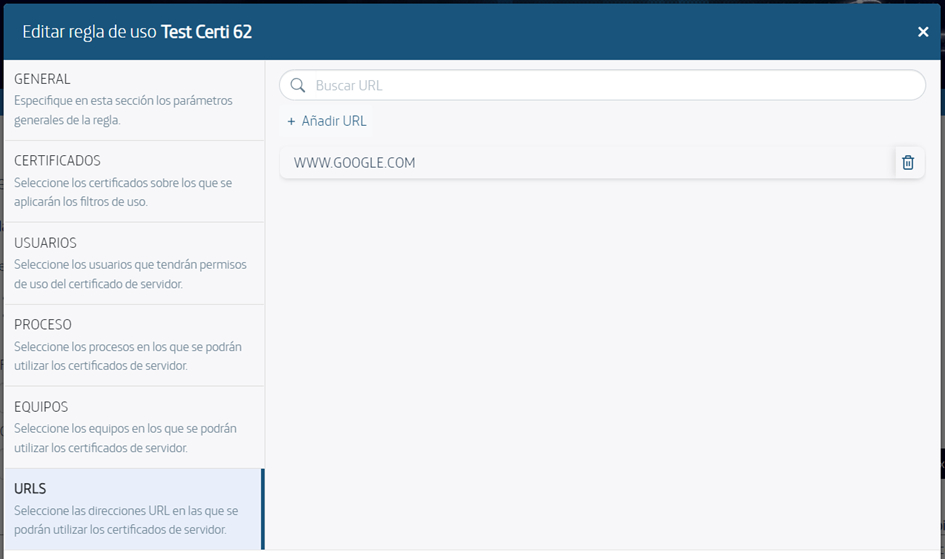Focus the Buscar URL search field
The width and height of the screenshot is (945, 559).
[610, 86]
